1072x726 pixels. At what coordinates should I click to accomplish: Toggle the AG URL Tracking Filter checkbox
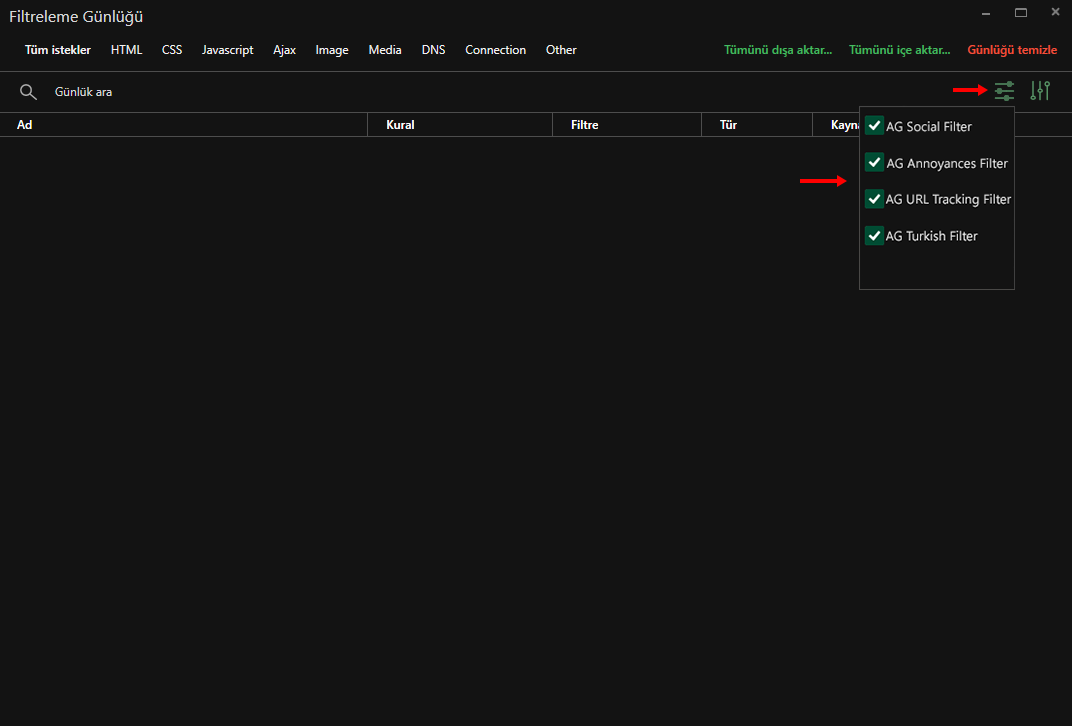coord(874,198)
